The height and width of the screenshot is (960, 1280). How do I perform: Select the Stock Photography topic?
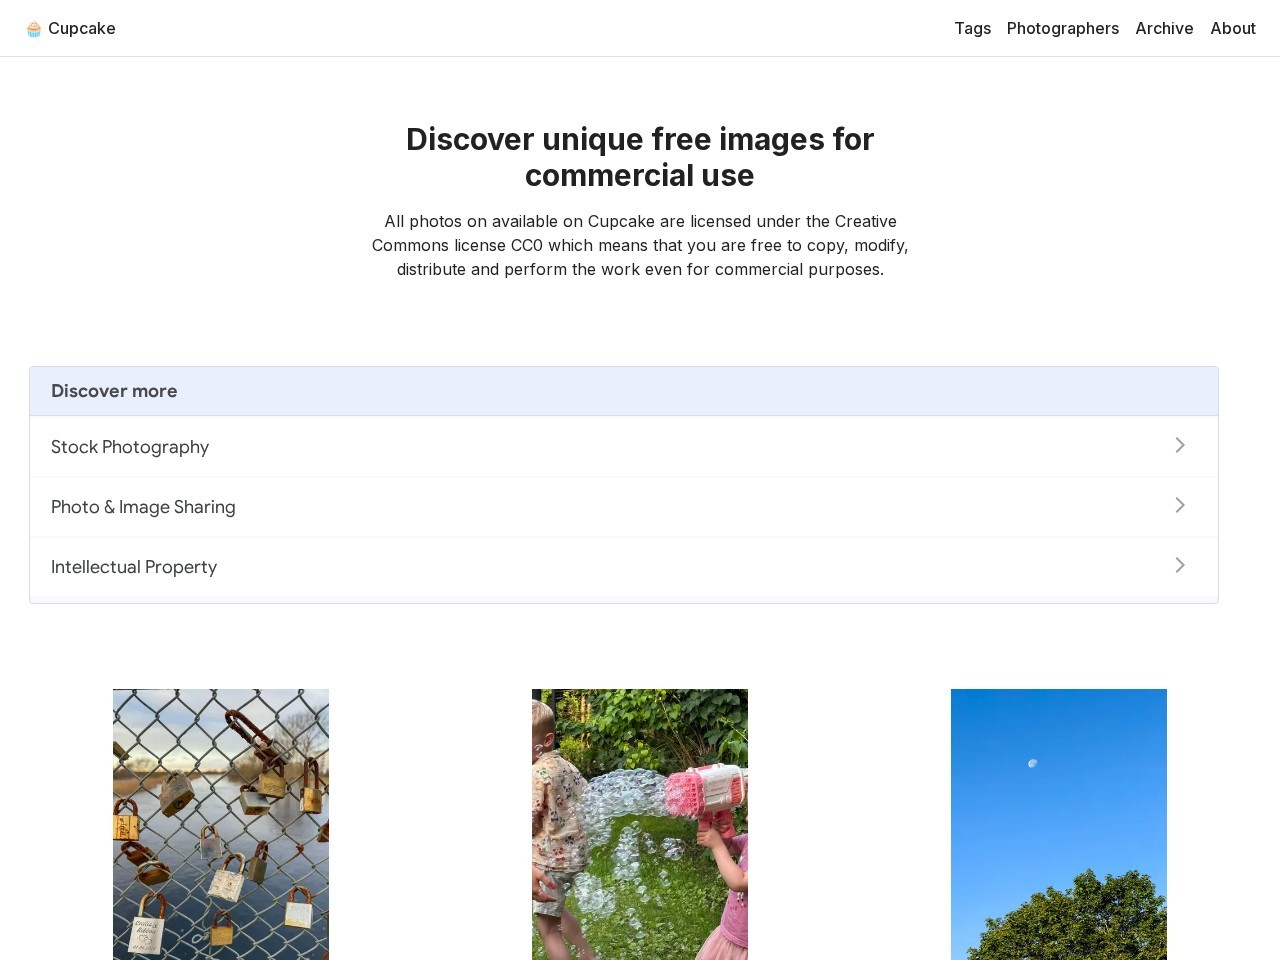point(624,446)
